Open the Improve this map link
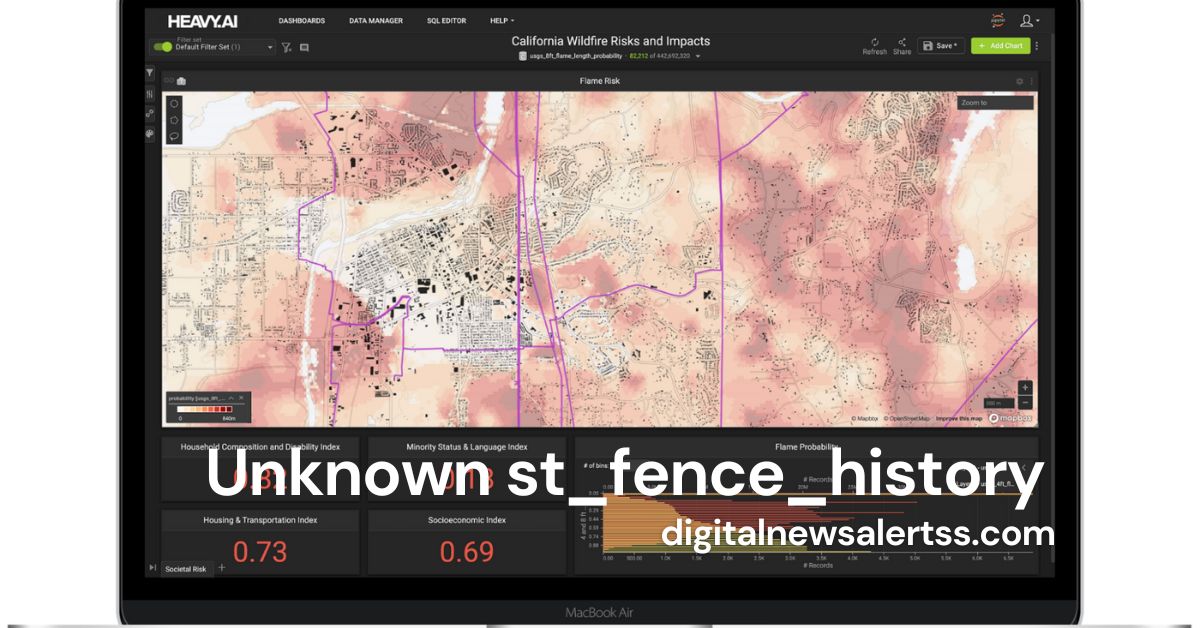 pyautogui.click(x=960, y=418)
